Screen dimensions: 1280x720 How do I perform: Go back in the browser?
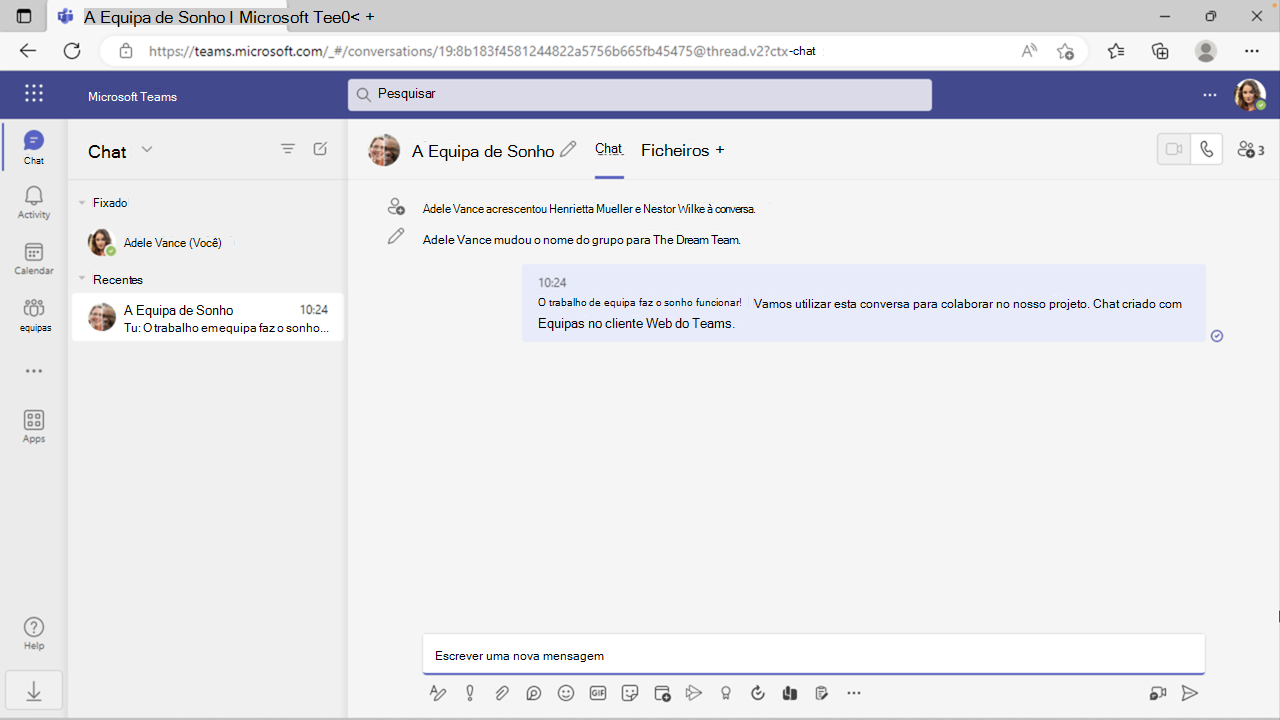[28, 51]
